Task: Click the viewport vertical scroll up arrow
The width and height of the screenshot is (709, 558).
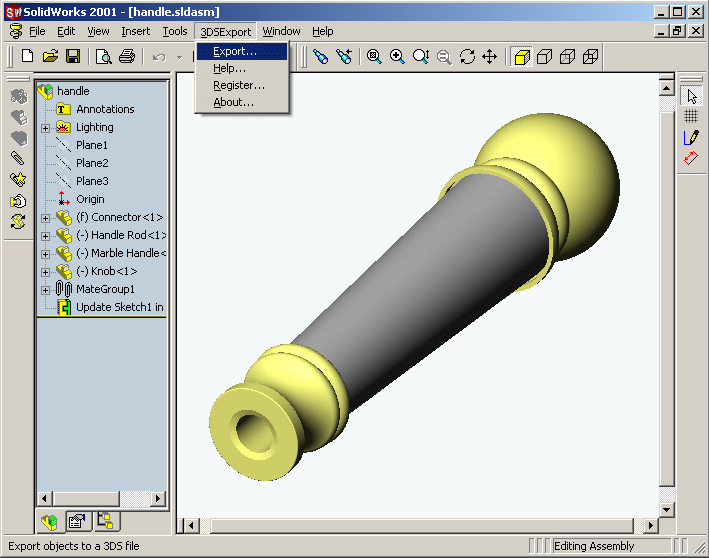Action: [666, 87]
